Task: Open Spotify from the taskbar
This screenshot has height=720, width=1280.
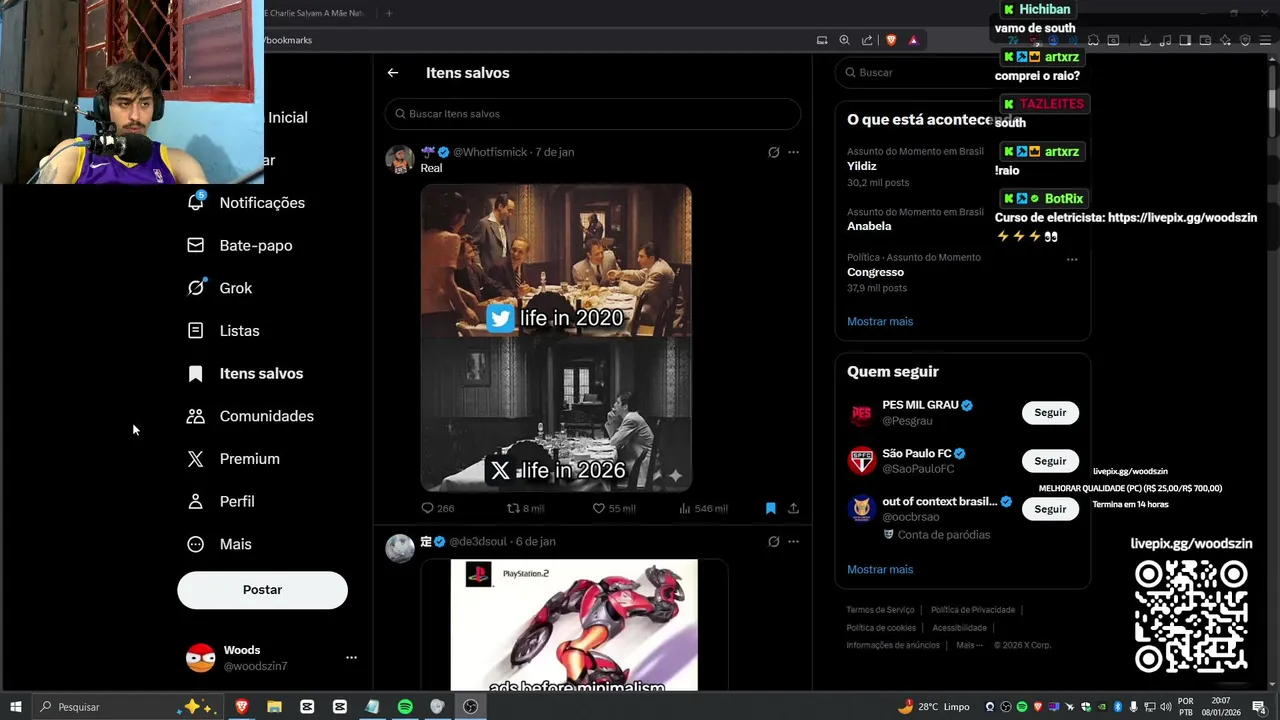Action: [405, 707]
